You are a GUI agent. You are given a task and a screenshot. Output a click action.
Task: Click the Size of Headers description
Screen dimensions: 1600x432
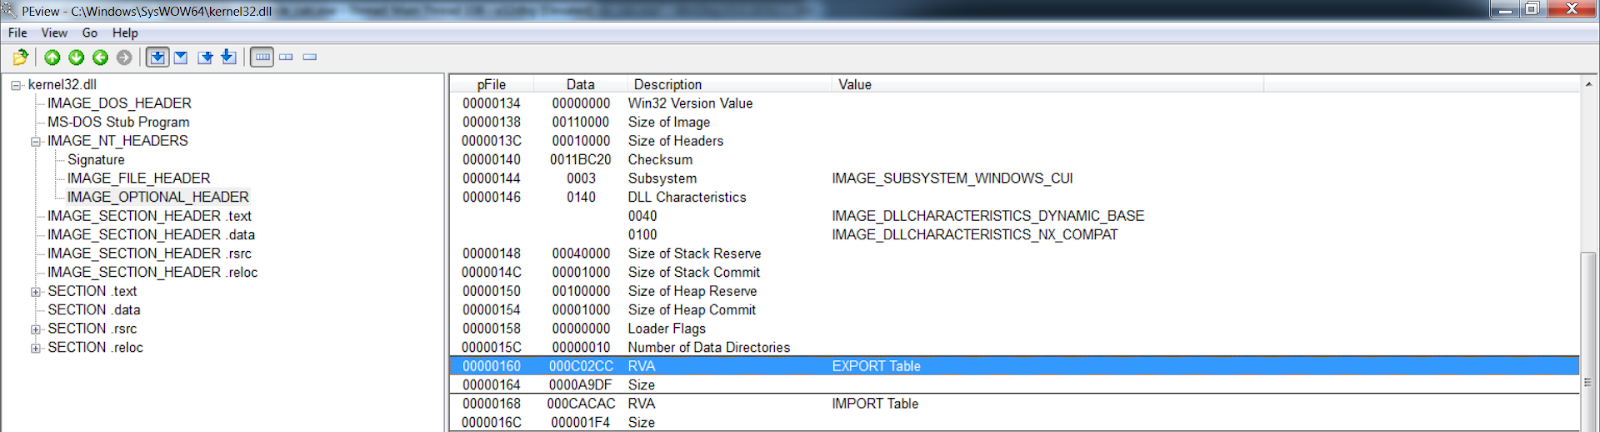(676, 141)
